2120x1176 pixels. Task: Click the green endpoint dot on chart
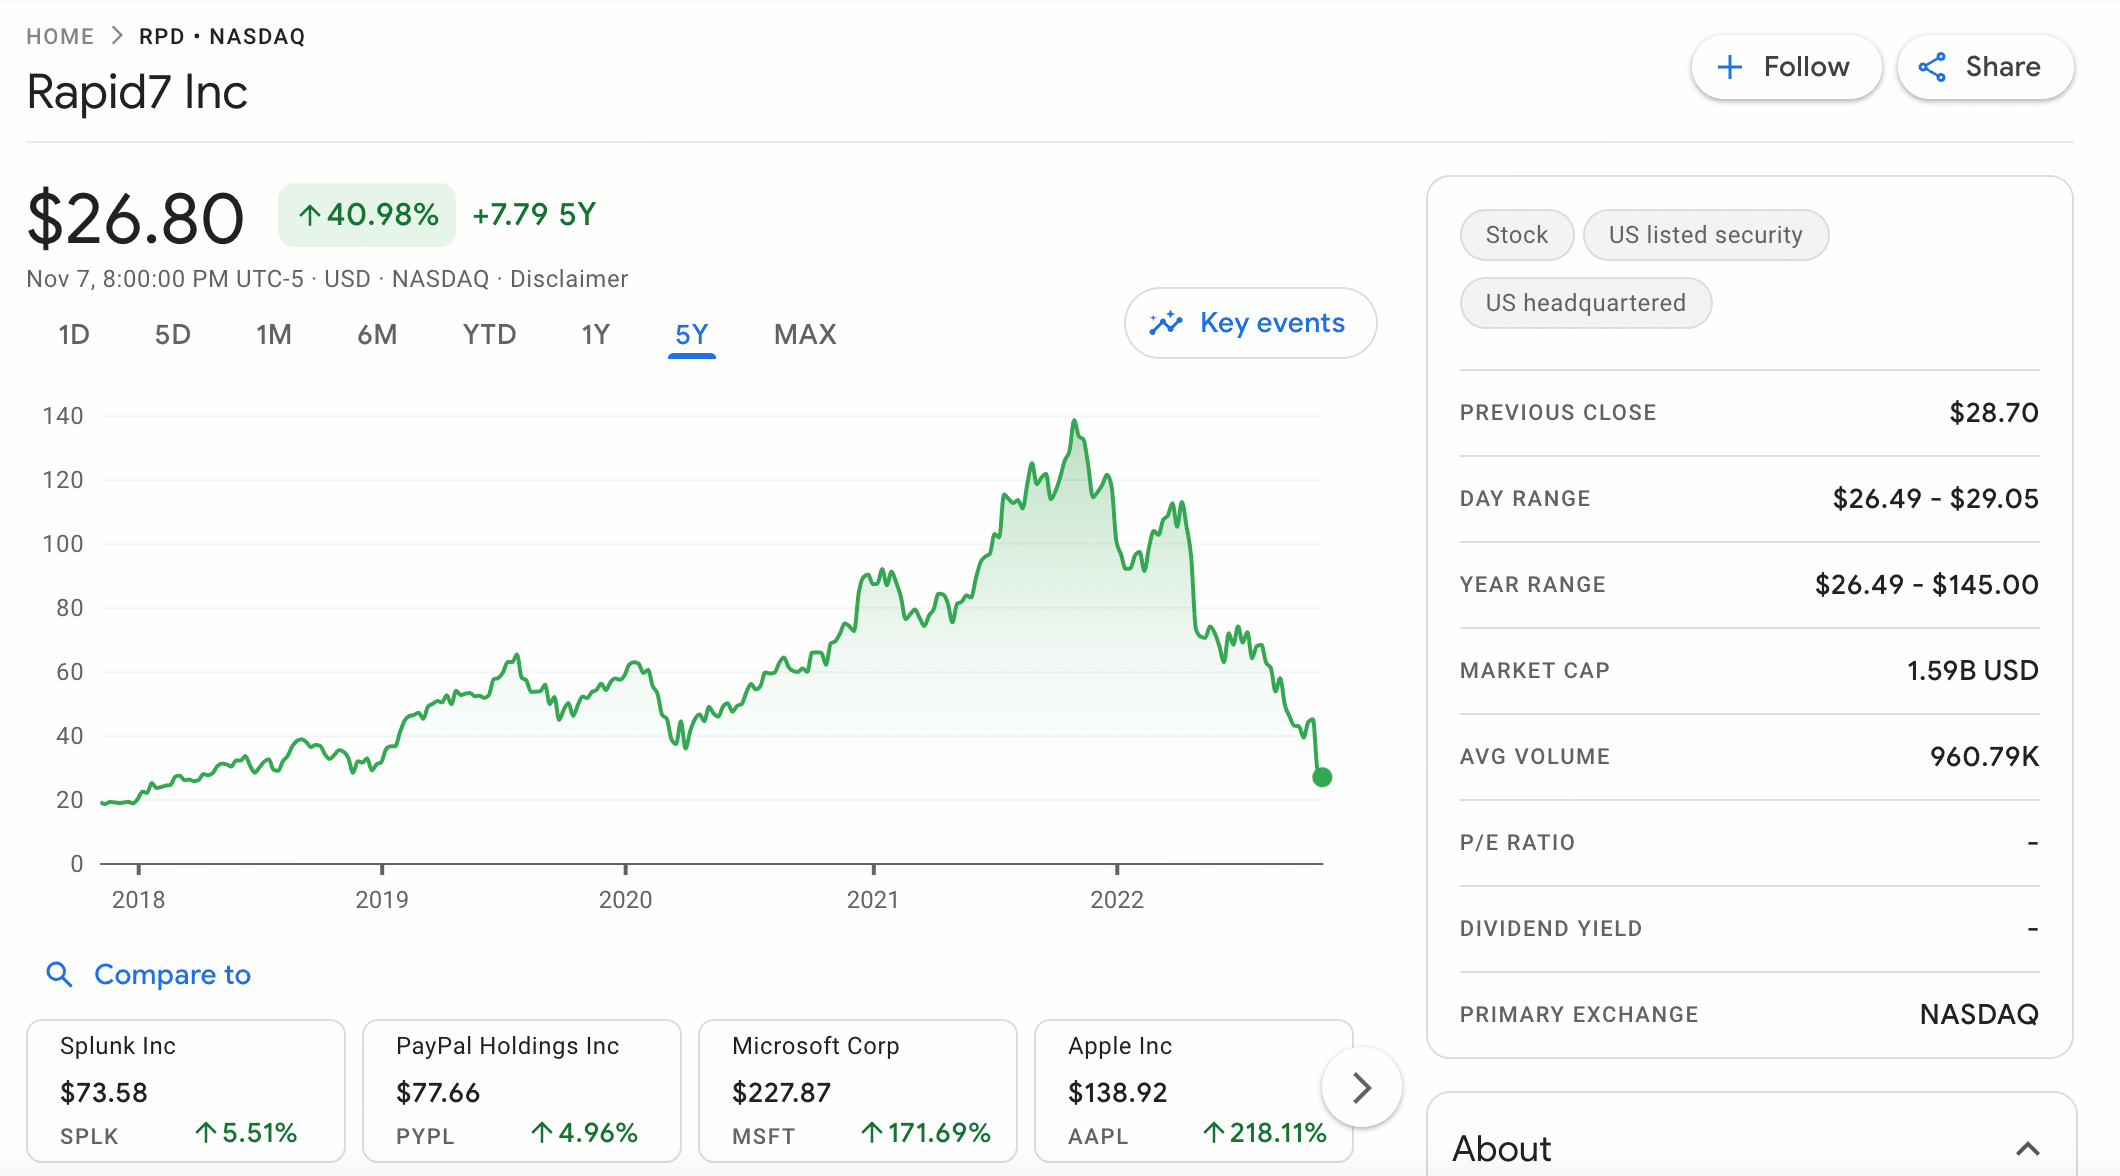point(1321,777)
